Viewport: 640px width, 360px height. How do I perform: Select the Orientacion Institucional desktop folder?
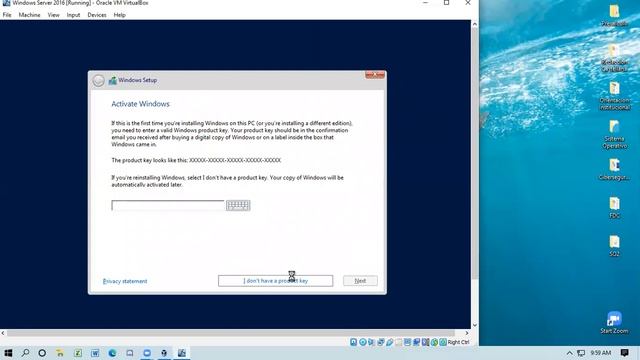(x=614, y=96)
